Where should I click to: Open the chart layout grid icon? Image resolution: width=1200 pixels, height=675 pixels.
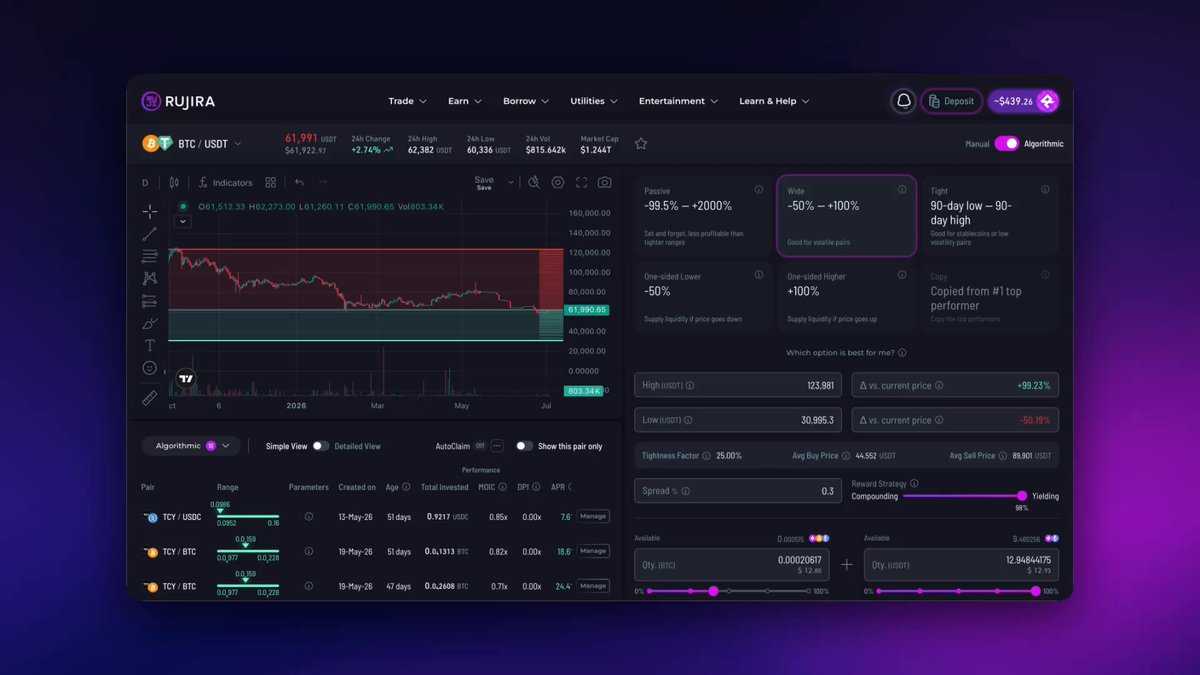click(x=270, y=183)
